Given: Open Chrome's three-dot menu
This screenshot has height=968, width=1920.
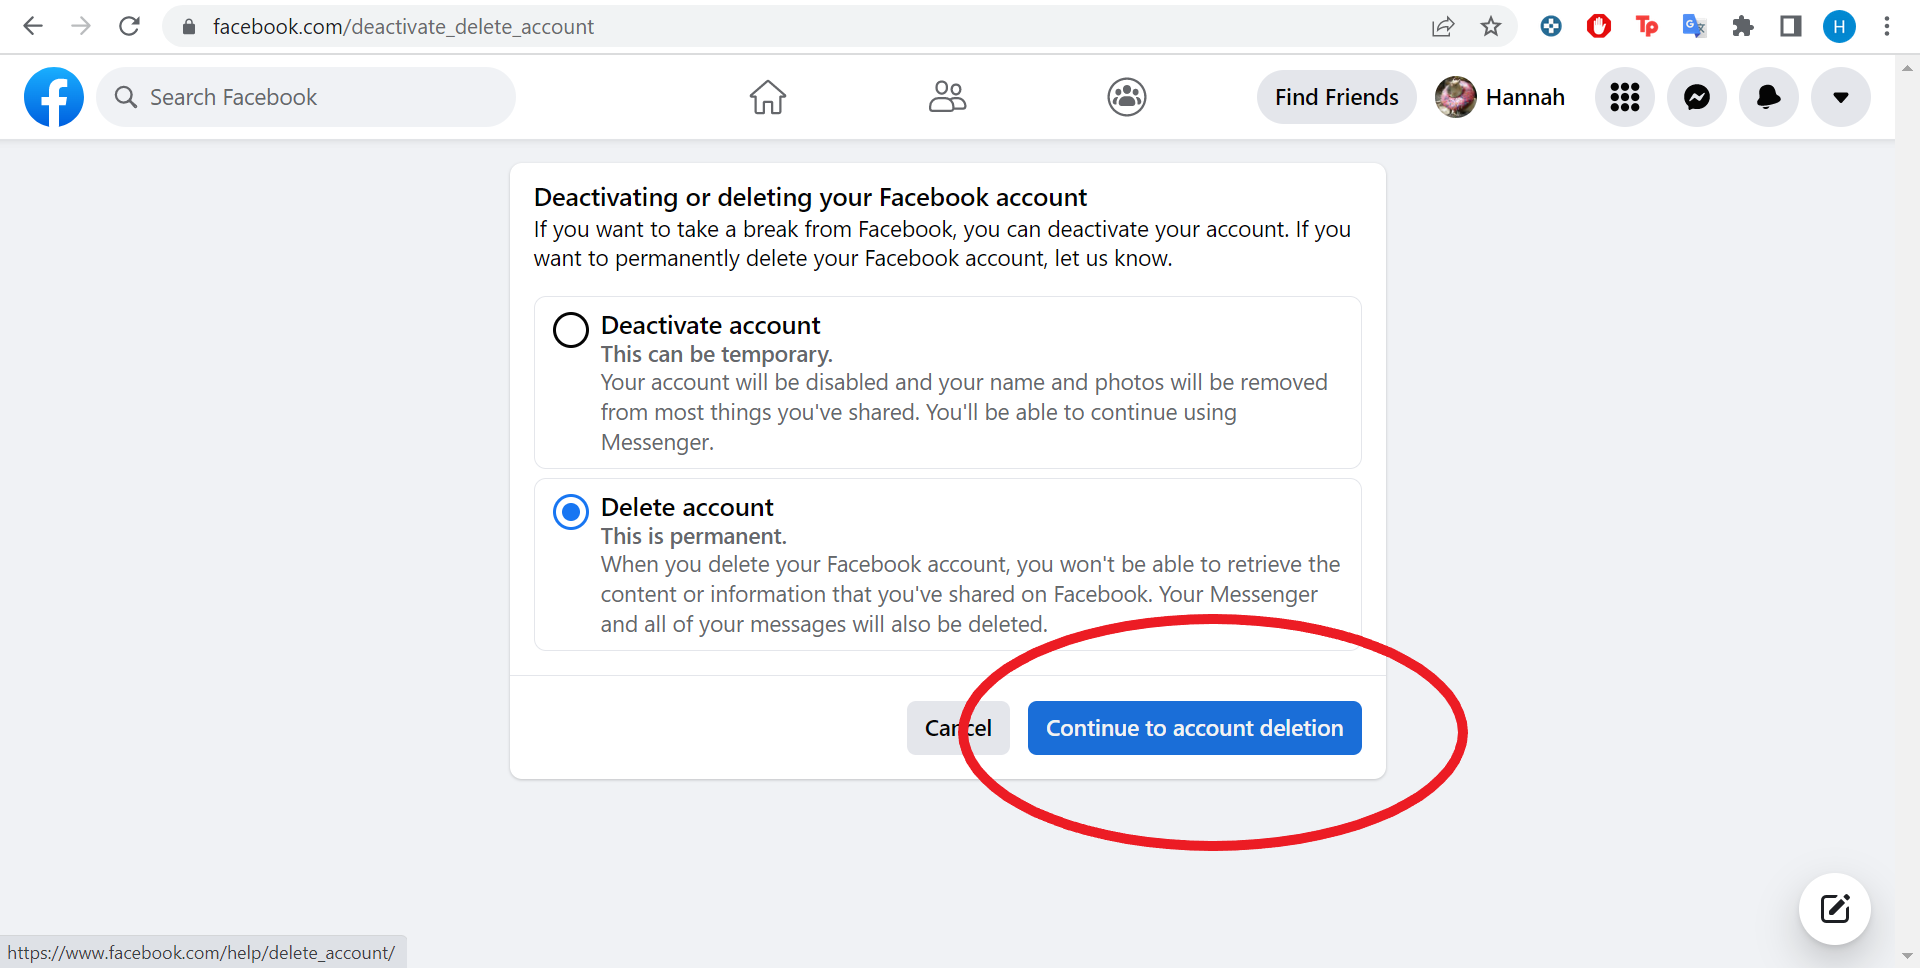Looking at the screenshot, I should [1887, 27].
